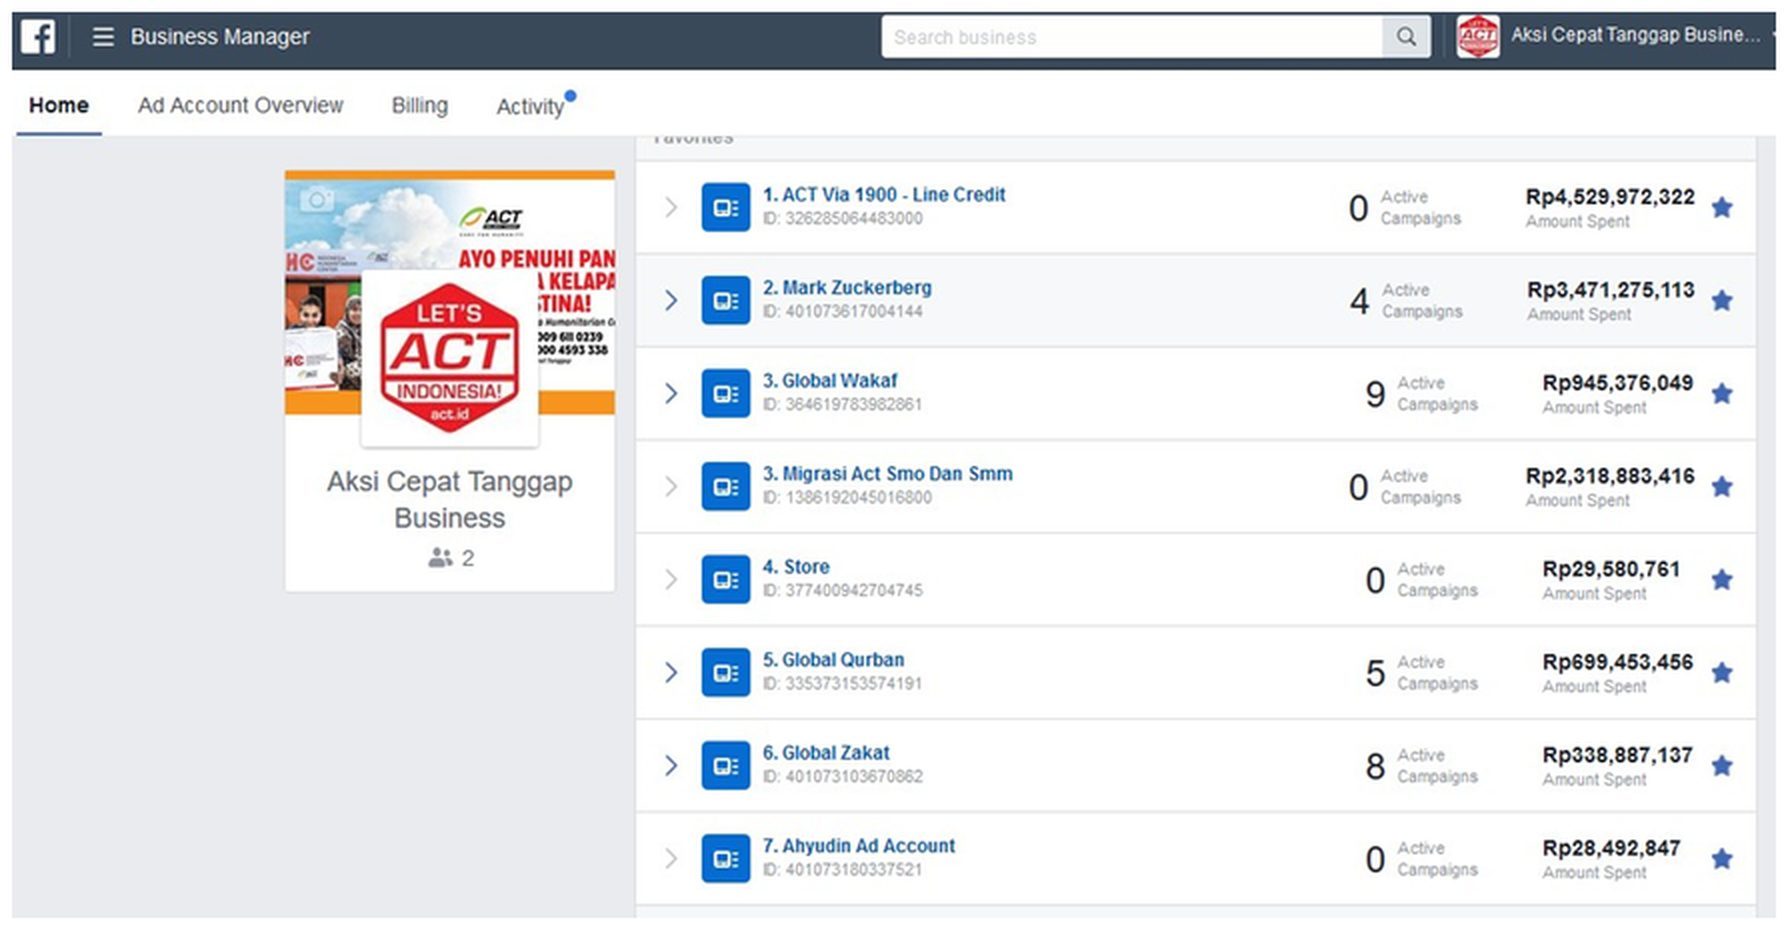This screenshot has width=1788, height=930.
Task: Click the LET'S ACT Indonesia profile picture
Action: (x=450, y=358)
